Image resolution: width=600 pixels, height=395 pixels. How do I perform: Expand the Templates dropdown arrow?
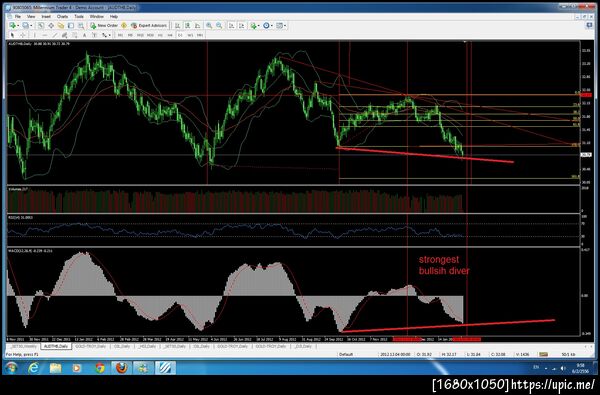[285, 26]
